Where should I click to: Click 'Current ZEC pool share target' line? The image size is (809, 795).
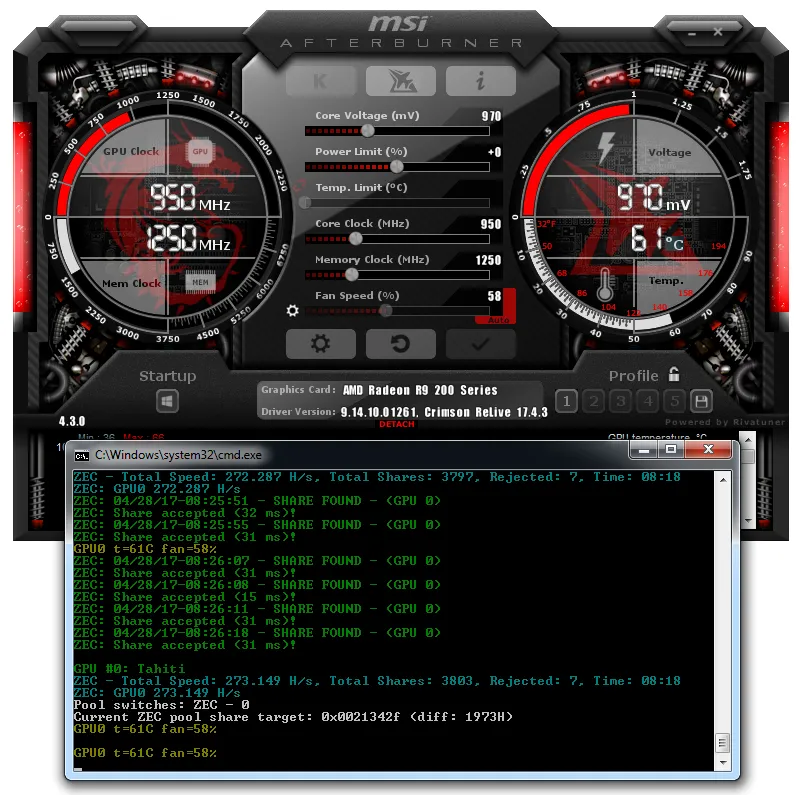click(x=293, y=717)
